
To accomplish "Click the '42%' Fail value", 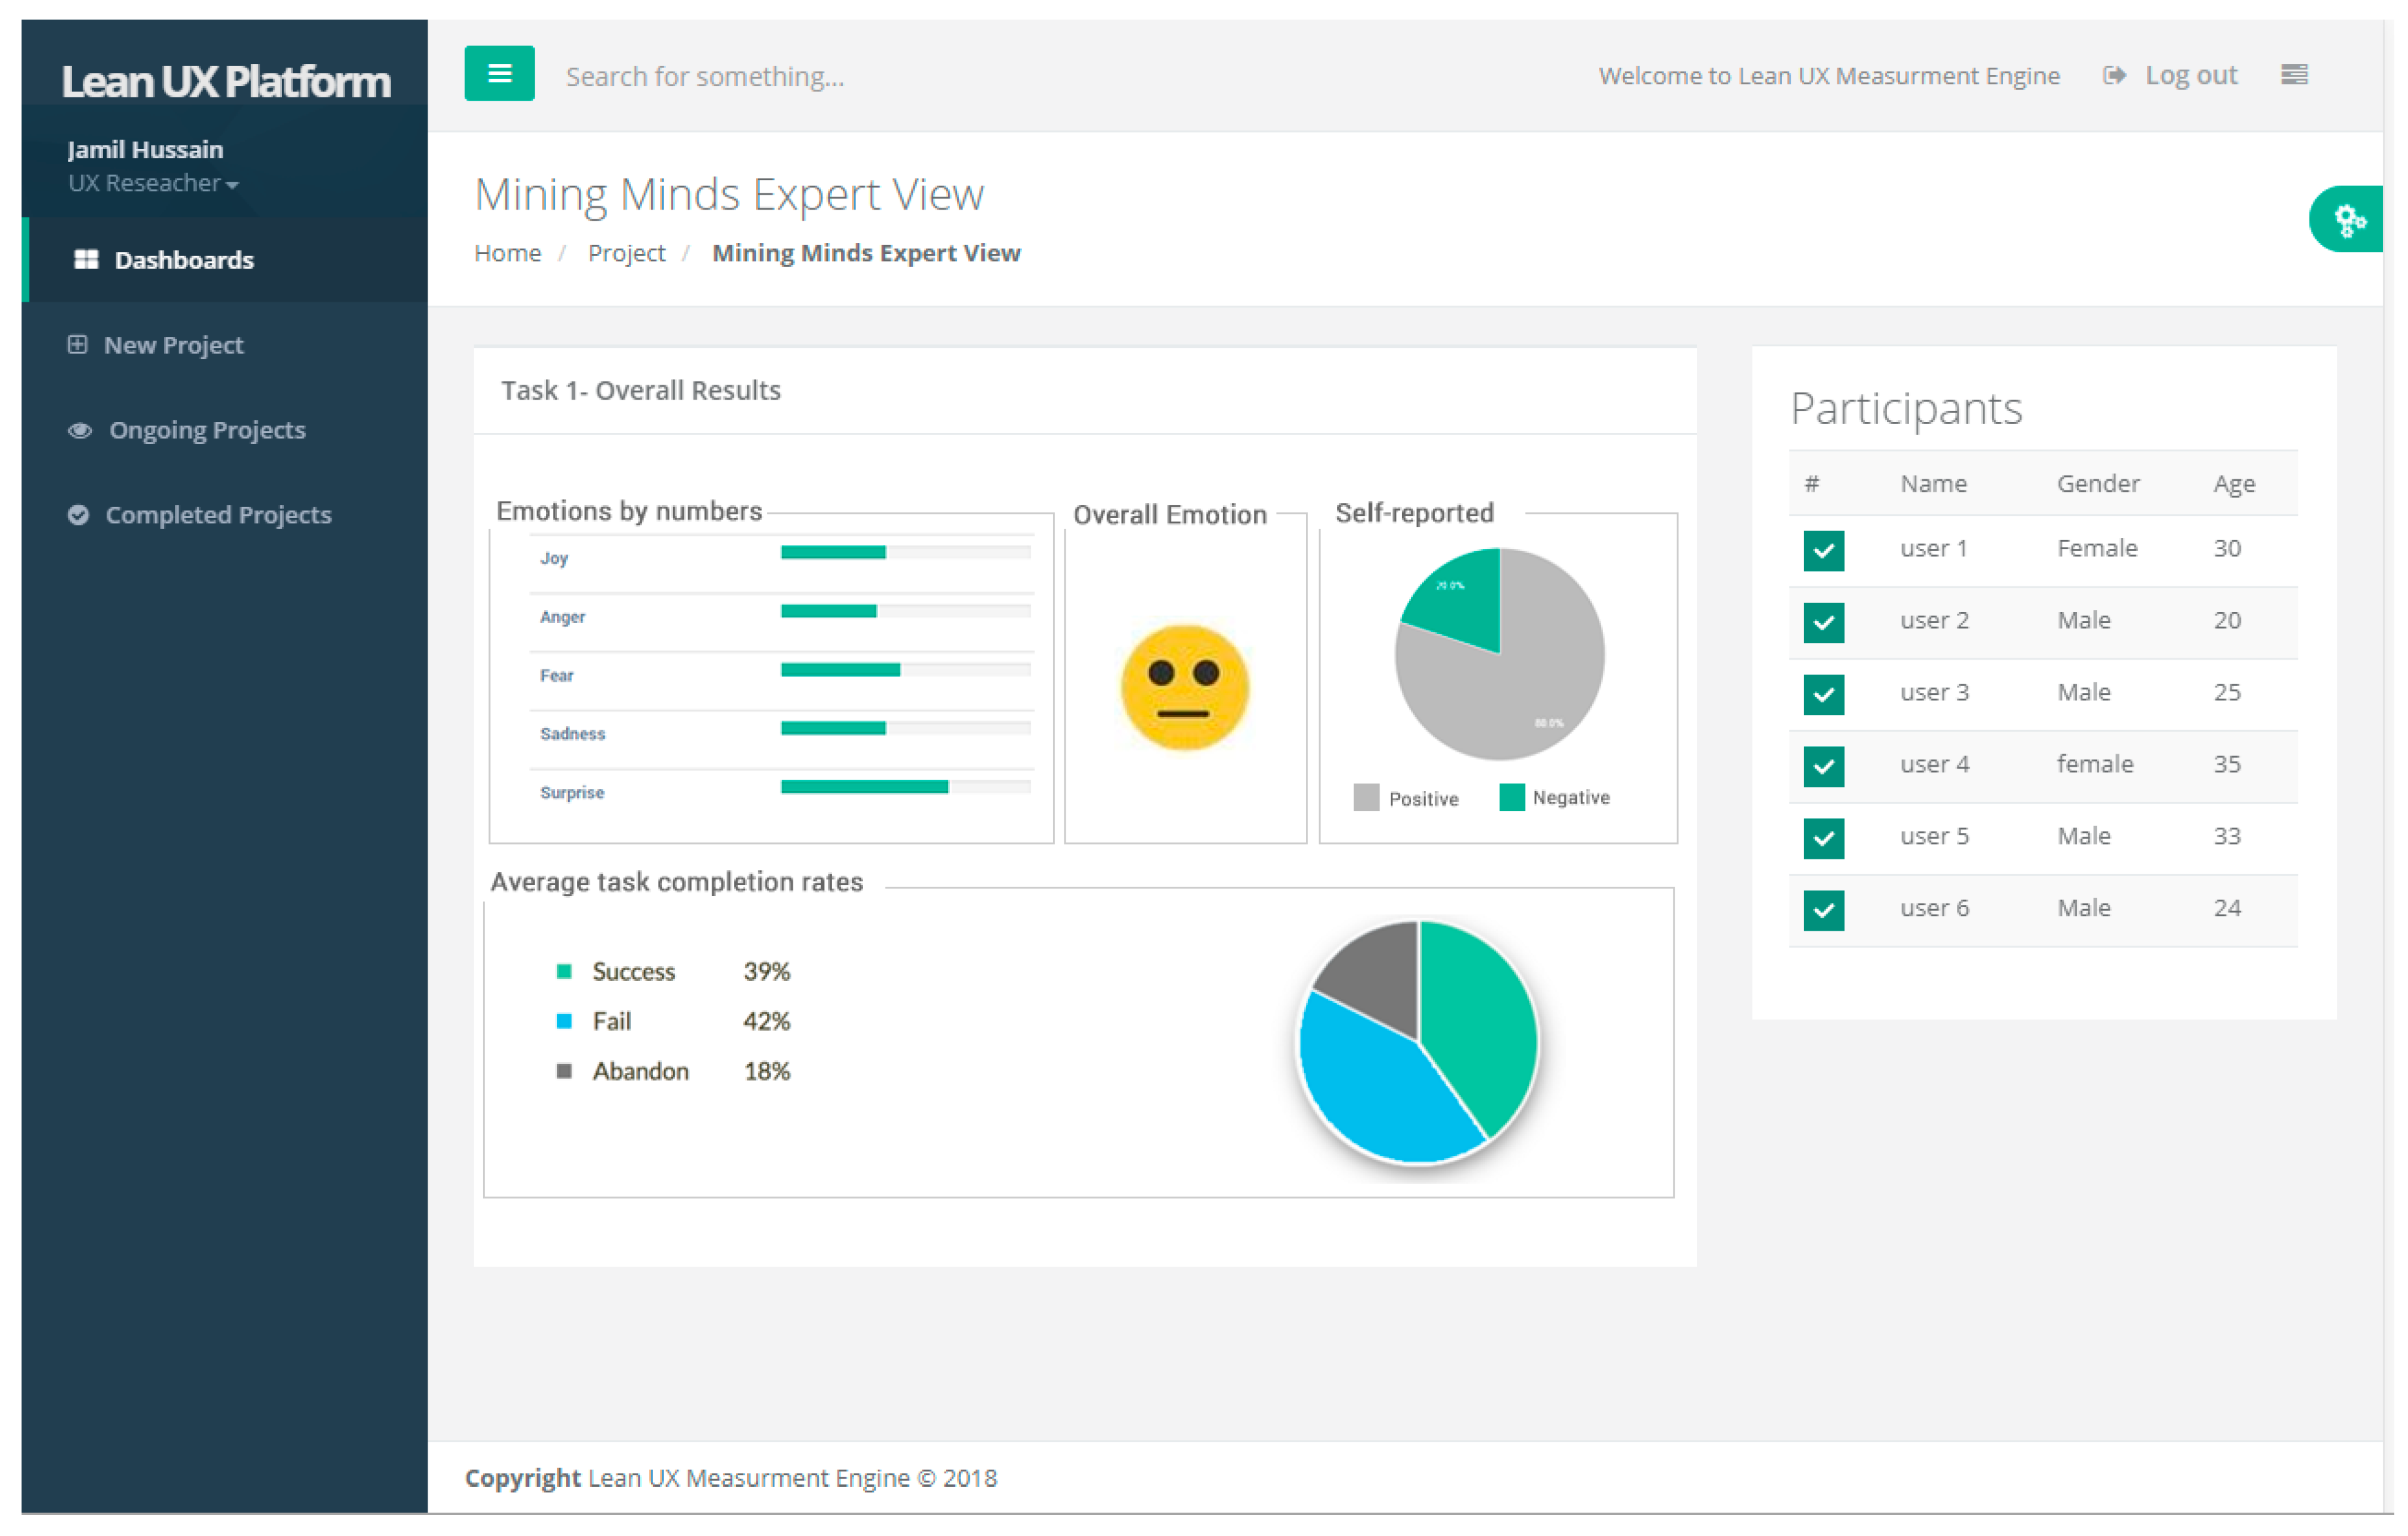I will 767,1022.
